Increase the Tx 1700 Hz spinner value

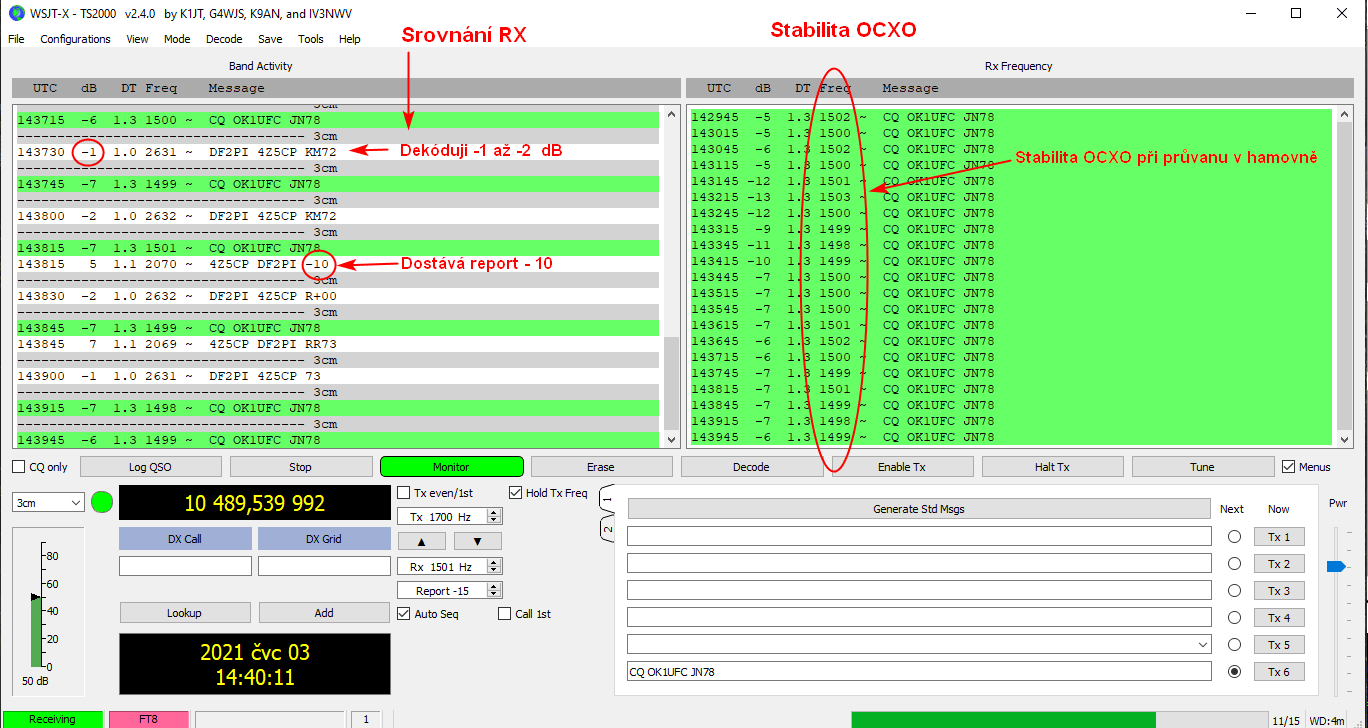point(494,513)
